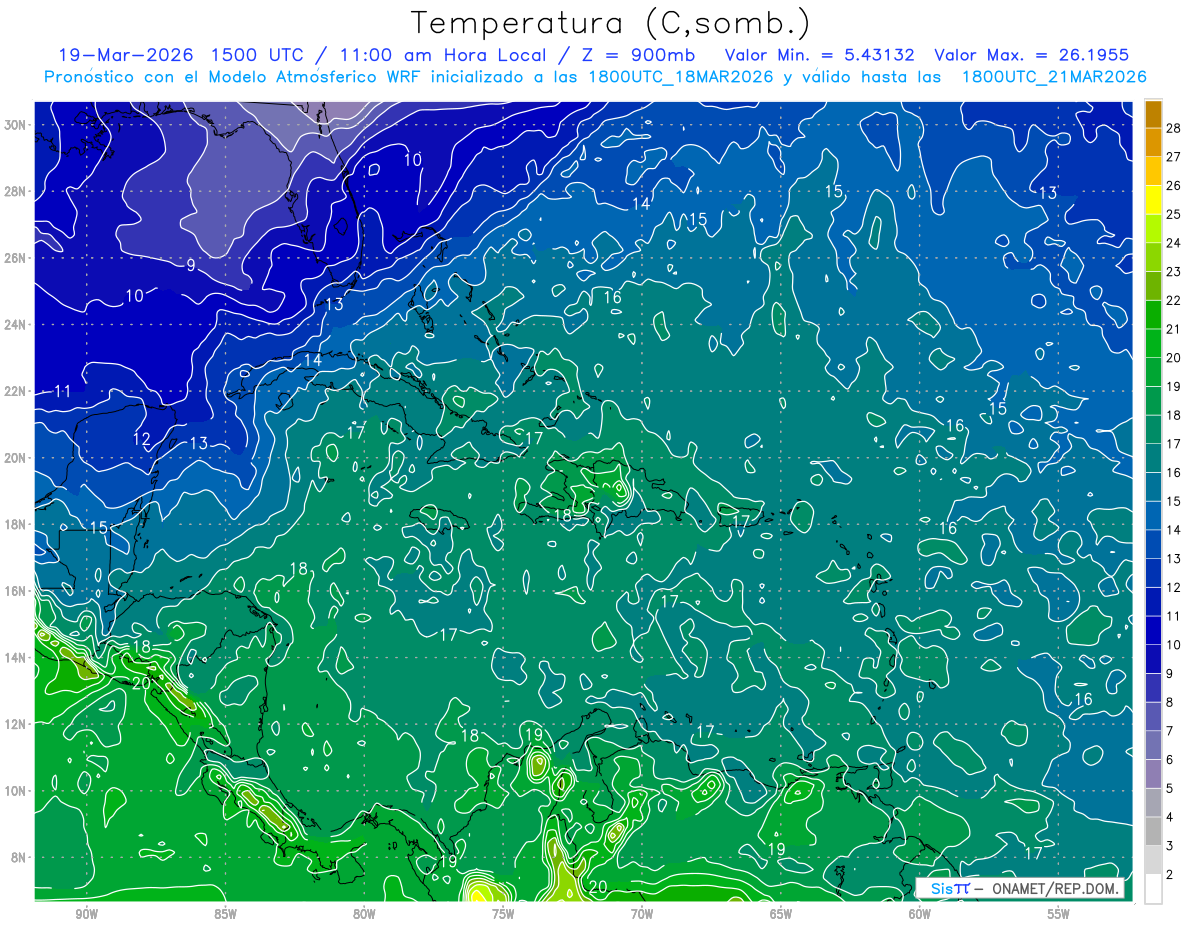The image size is (1200, 927).
Task: Click the 55W longitude axis label
Action: (1058, 913)
